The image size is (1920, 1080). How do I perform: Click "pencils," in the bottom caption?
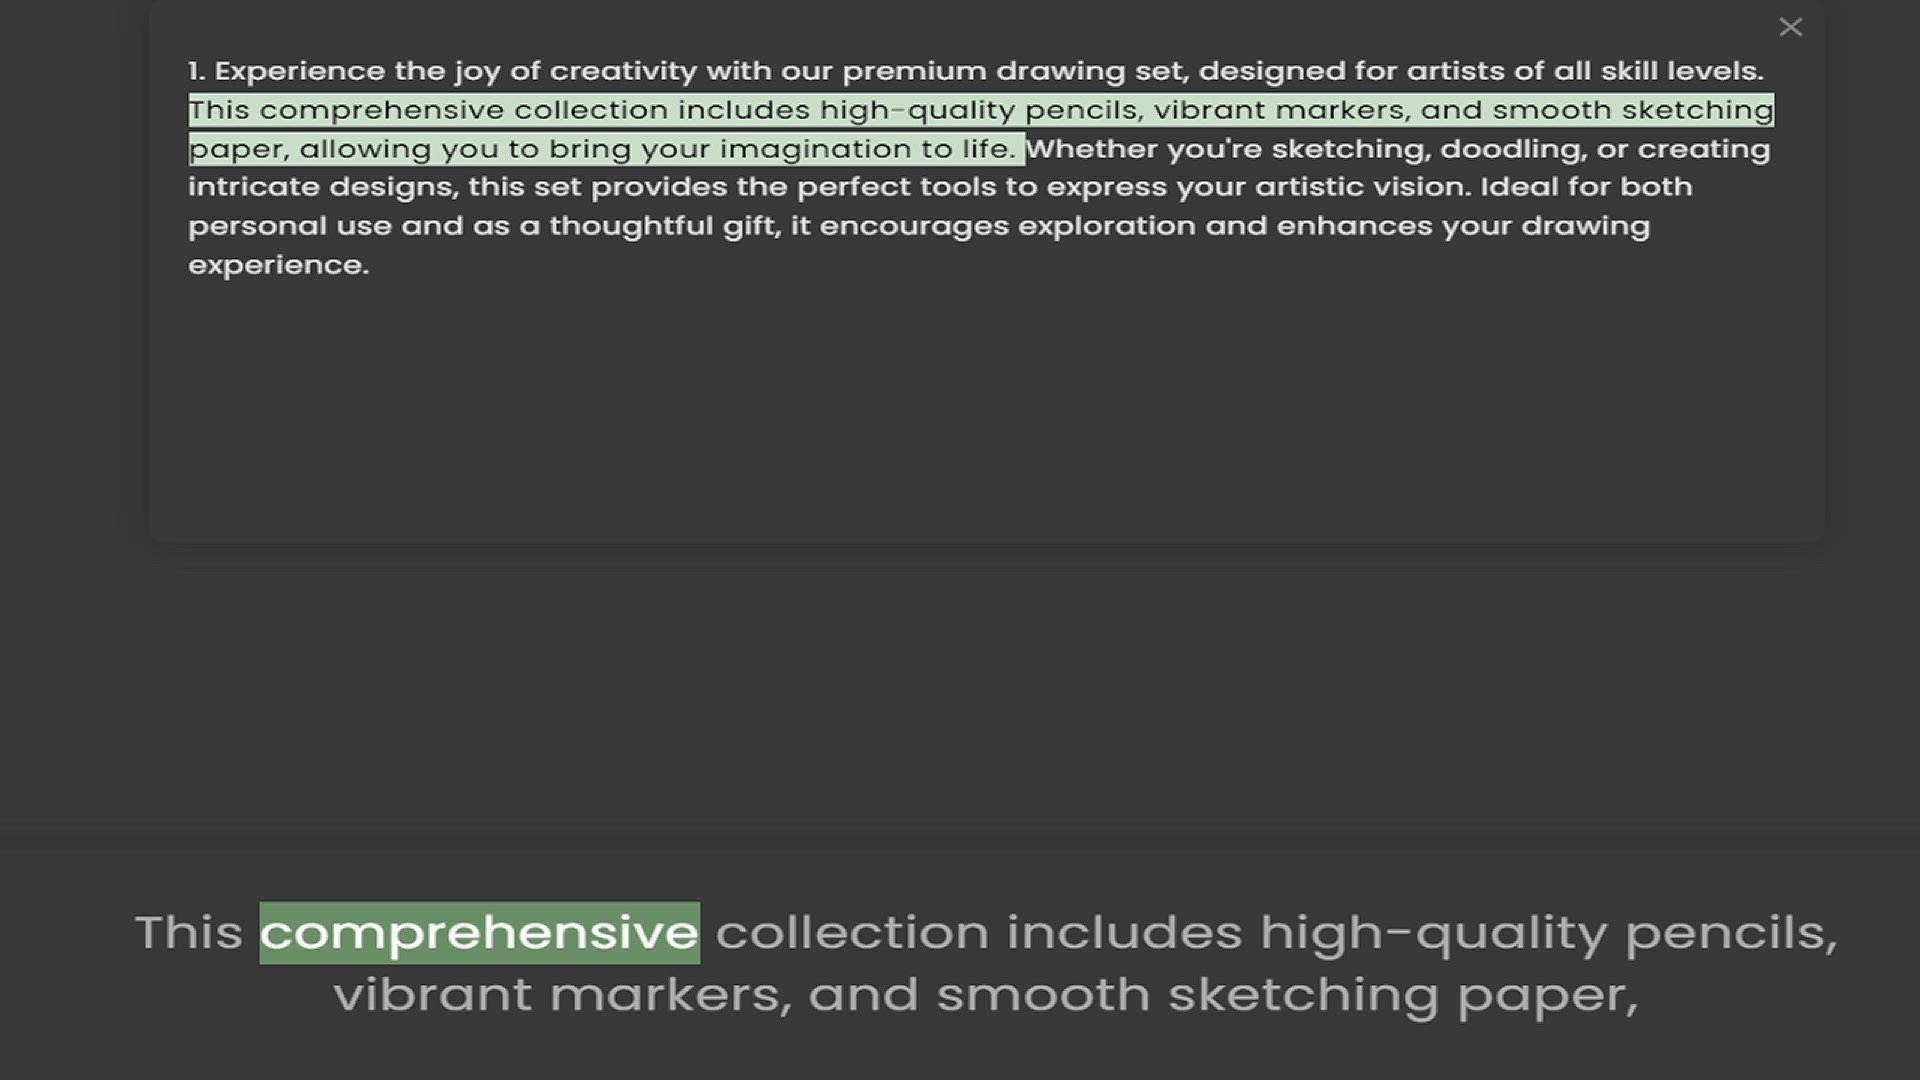coord(1731,935)
